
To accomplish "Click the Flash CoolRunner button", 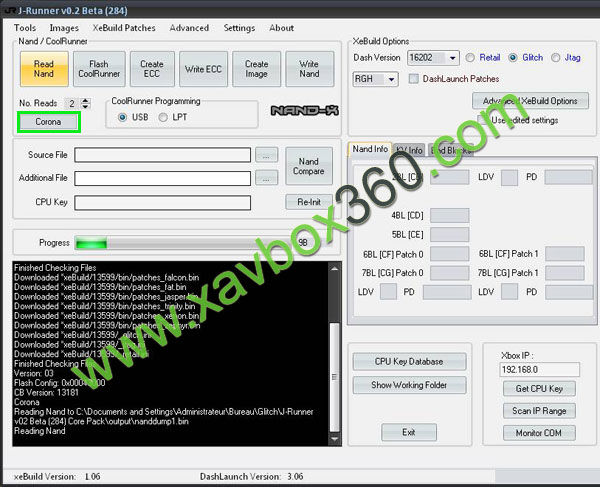I will click(x=99, y=69).
